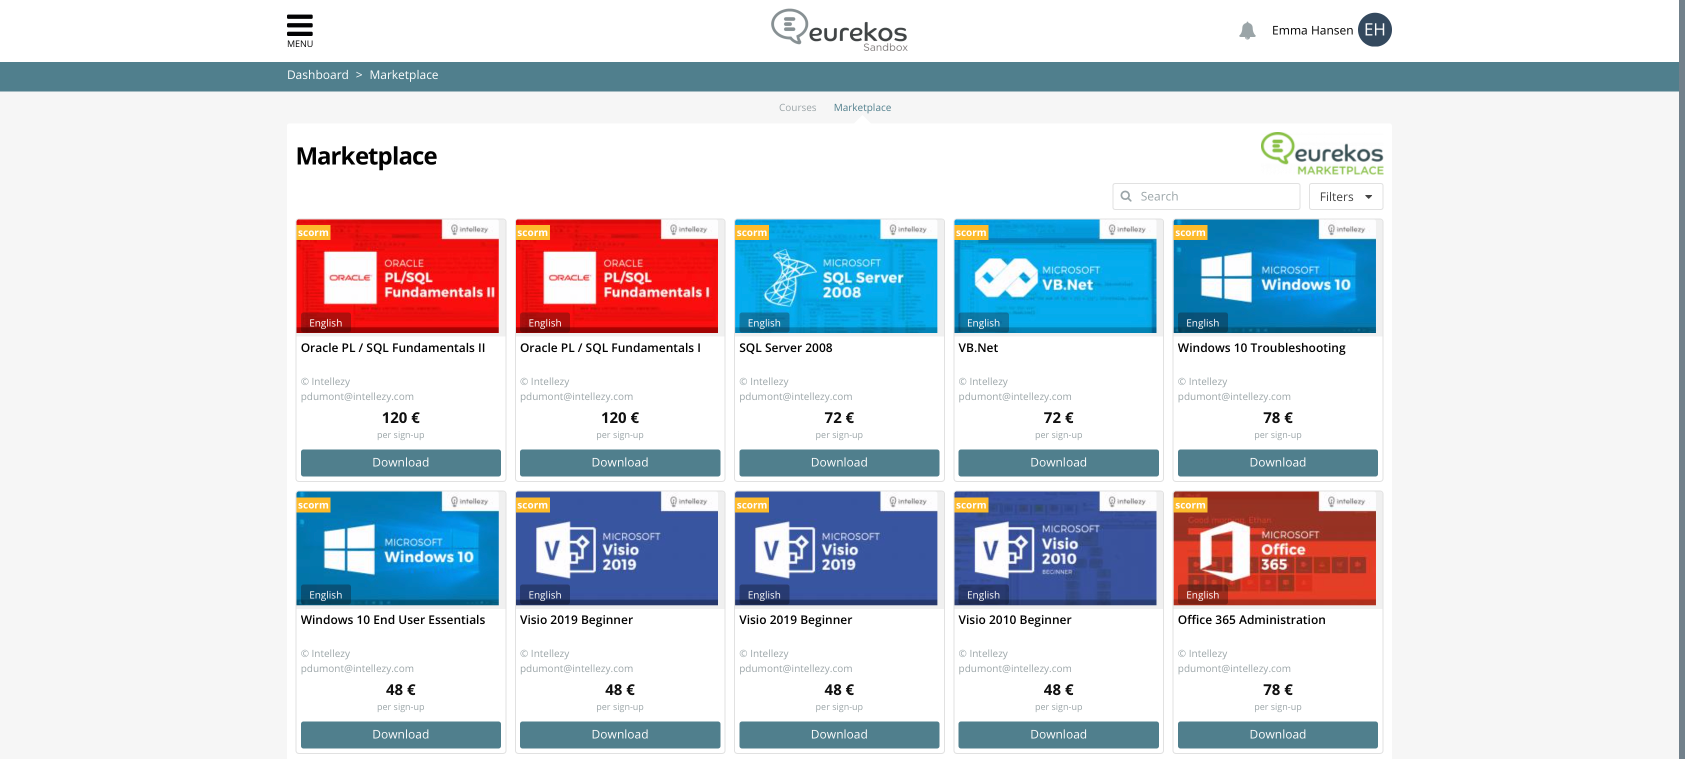Download Windows 10 End User Essentials
Viewport: 1685px width, 759px height.
pos(401,734)
